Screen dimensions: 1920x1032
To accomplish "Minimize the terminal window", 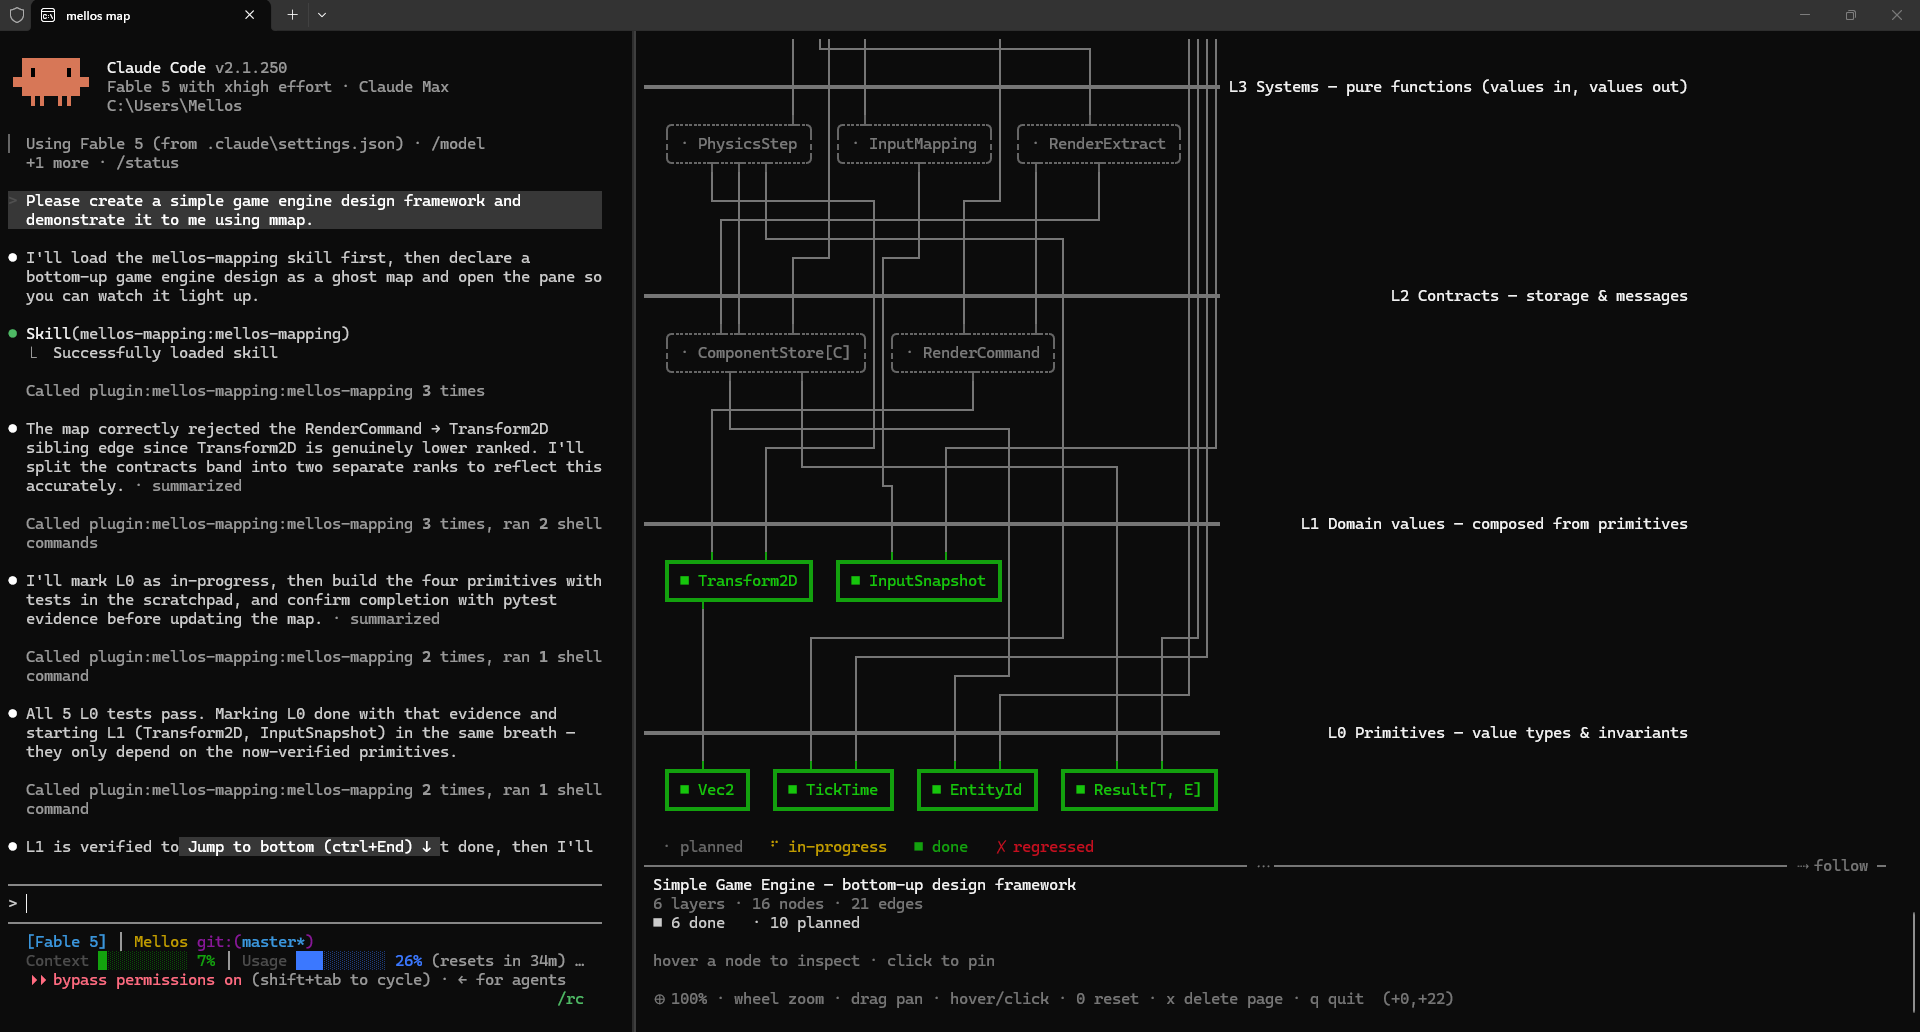I will (x=1805, y=15).
